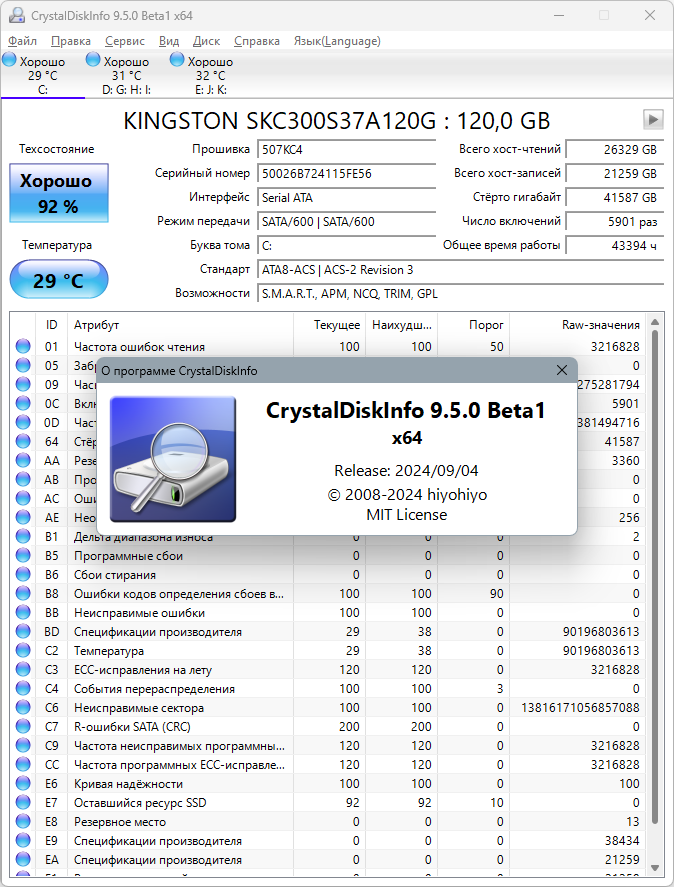Viewport: 674px width, 887px height.
Task: Click status icon for attribute AE
Action: [23, 518]
